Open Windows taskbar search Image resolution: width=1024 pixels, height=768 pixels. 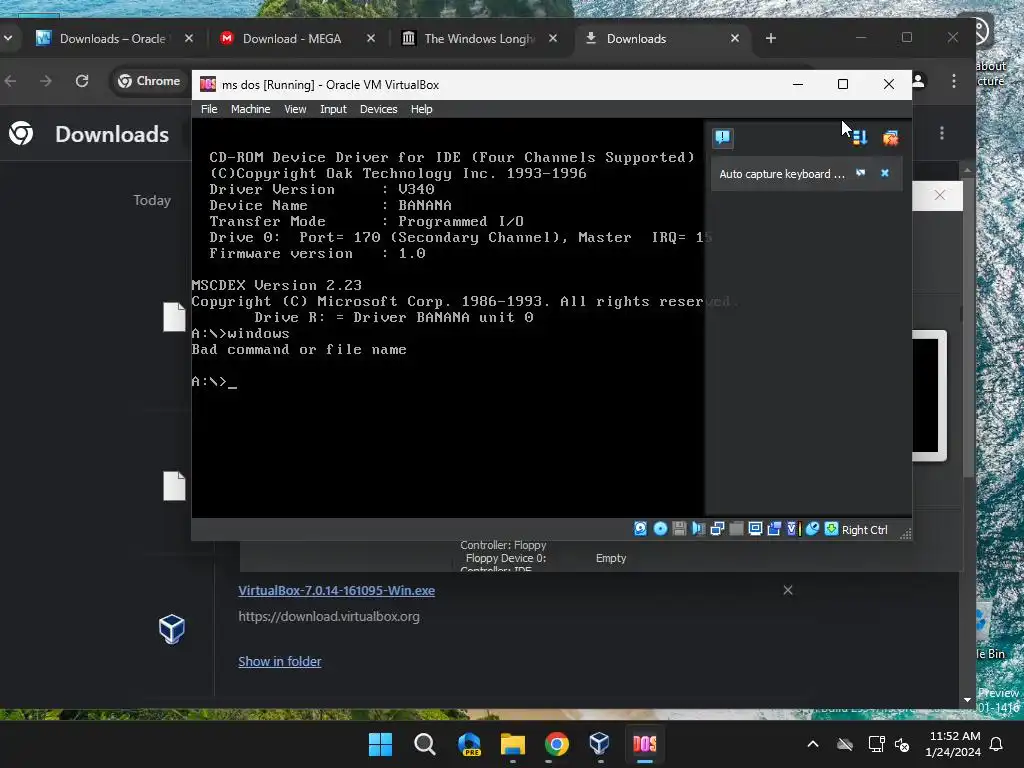[424, 744]
